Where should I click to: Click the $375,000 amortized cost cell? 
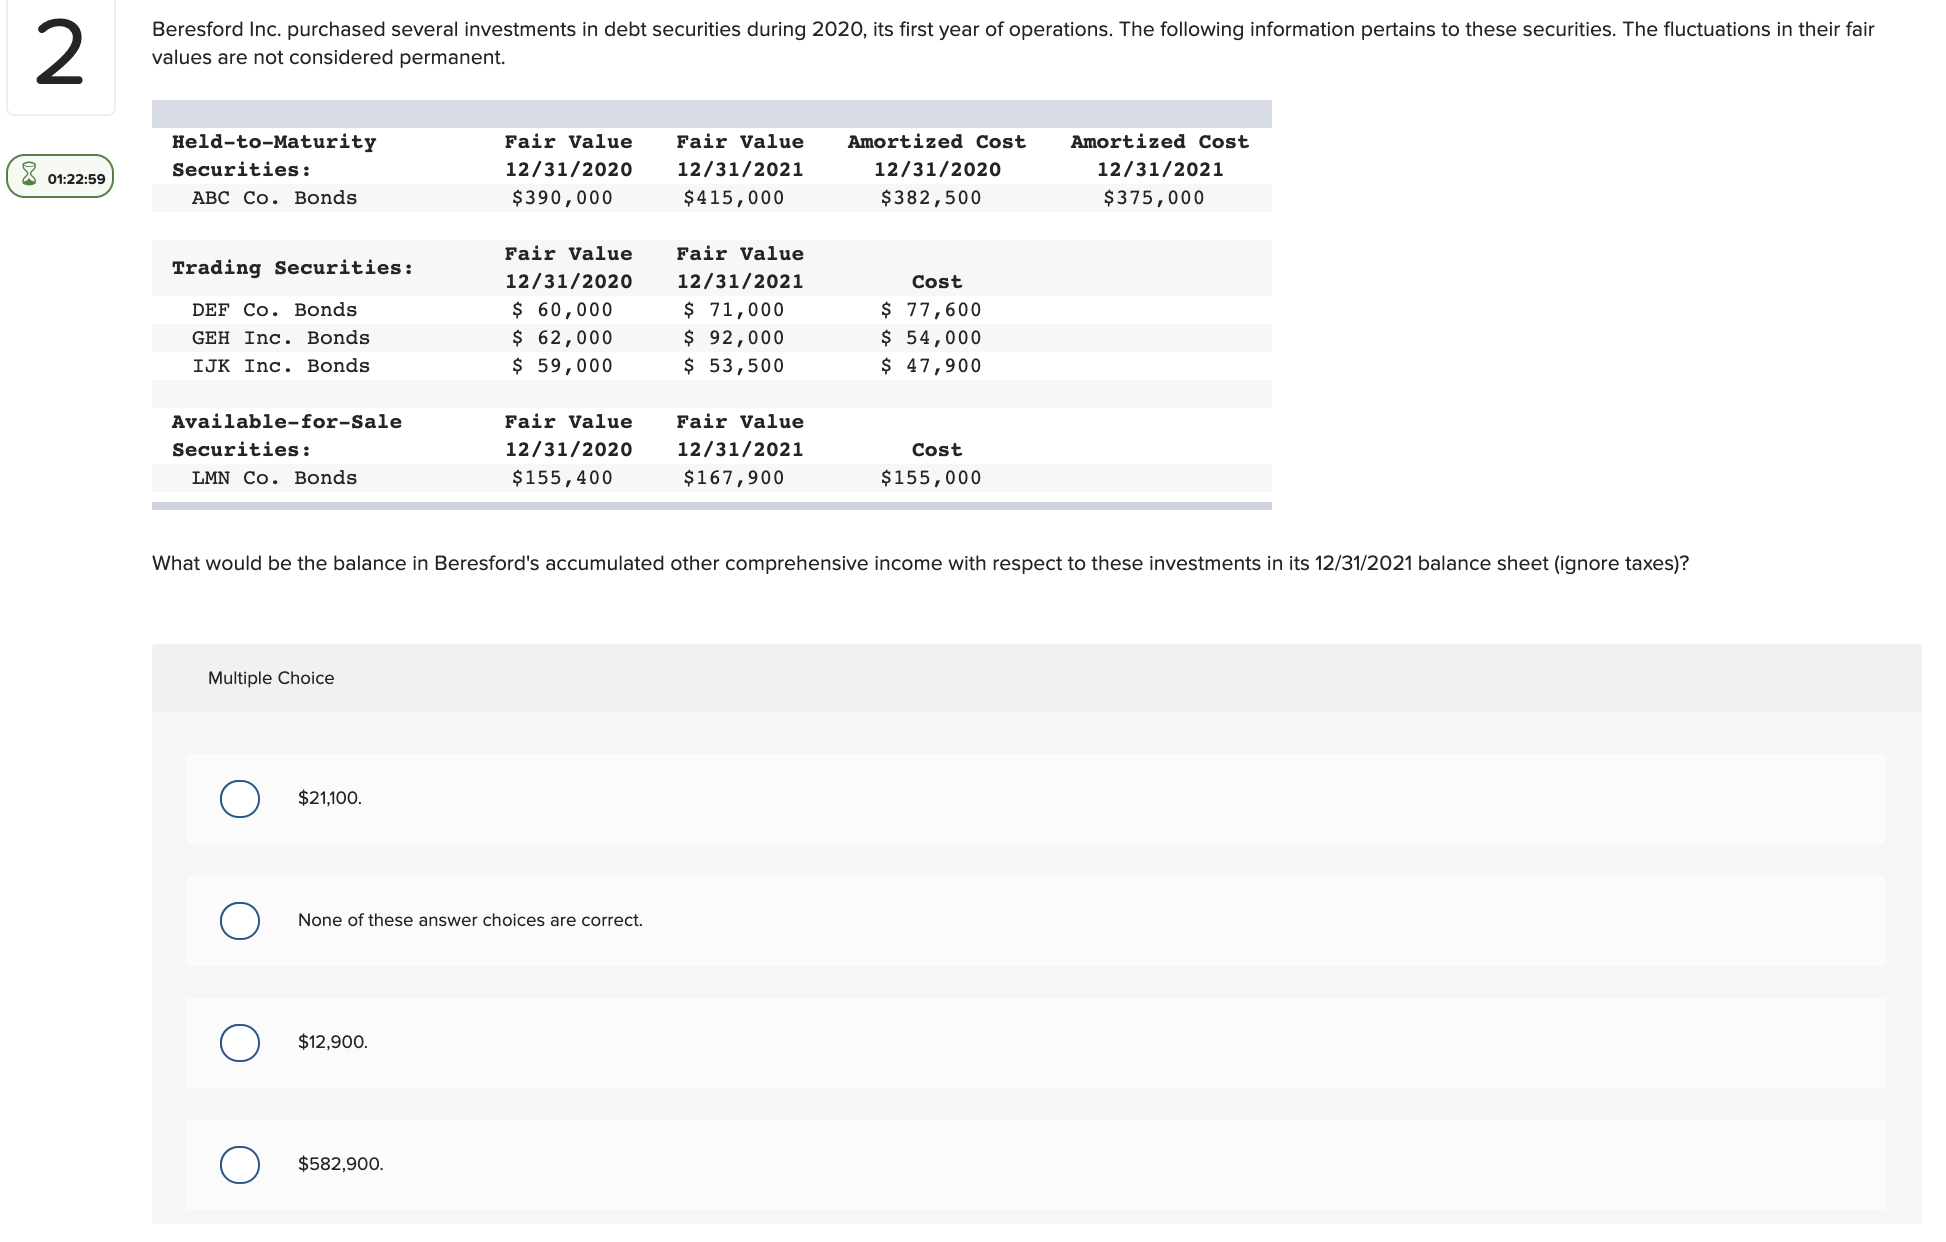1153,198
